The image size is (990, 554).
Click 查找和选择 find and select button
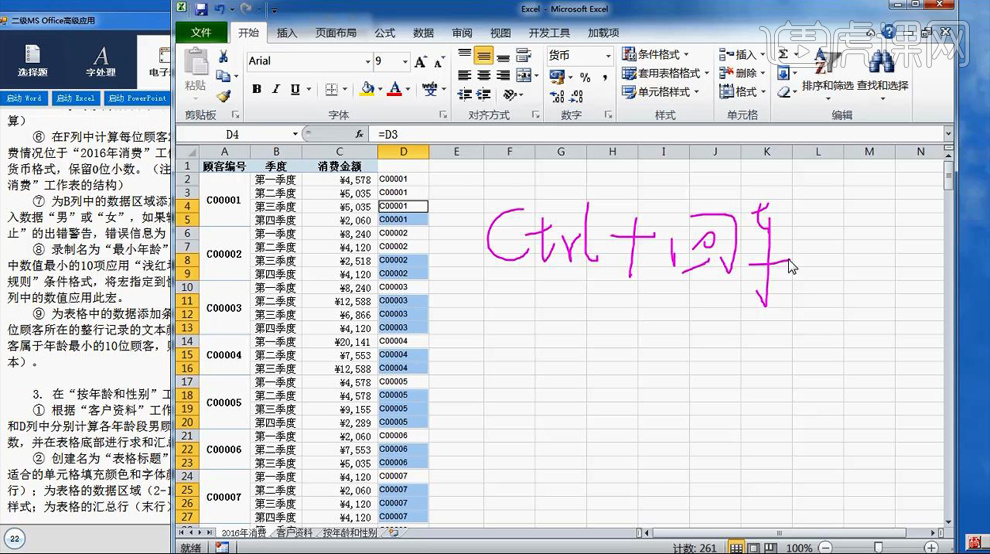point(882,71)
